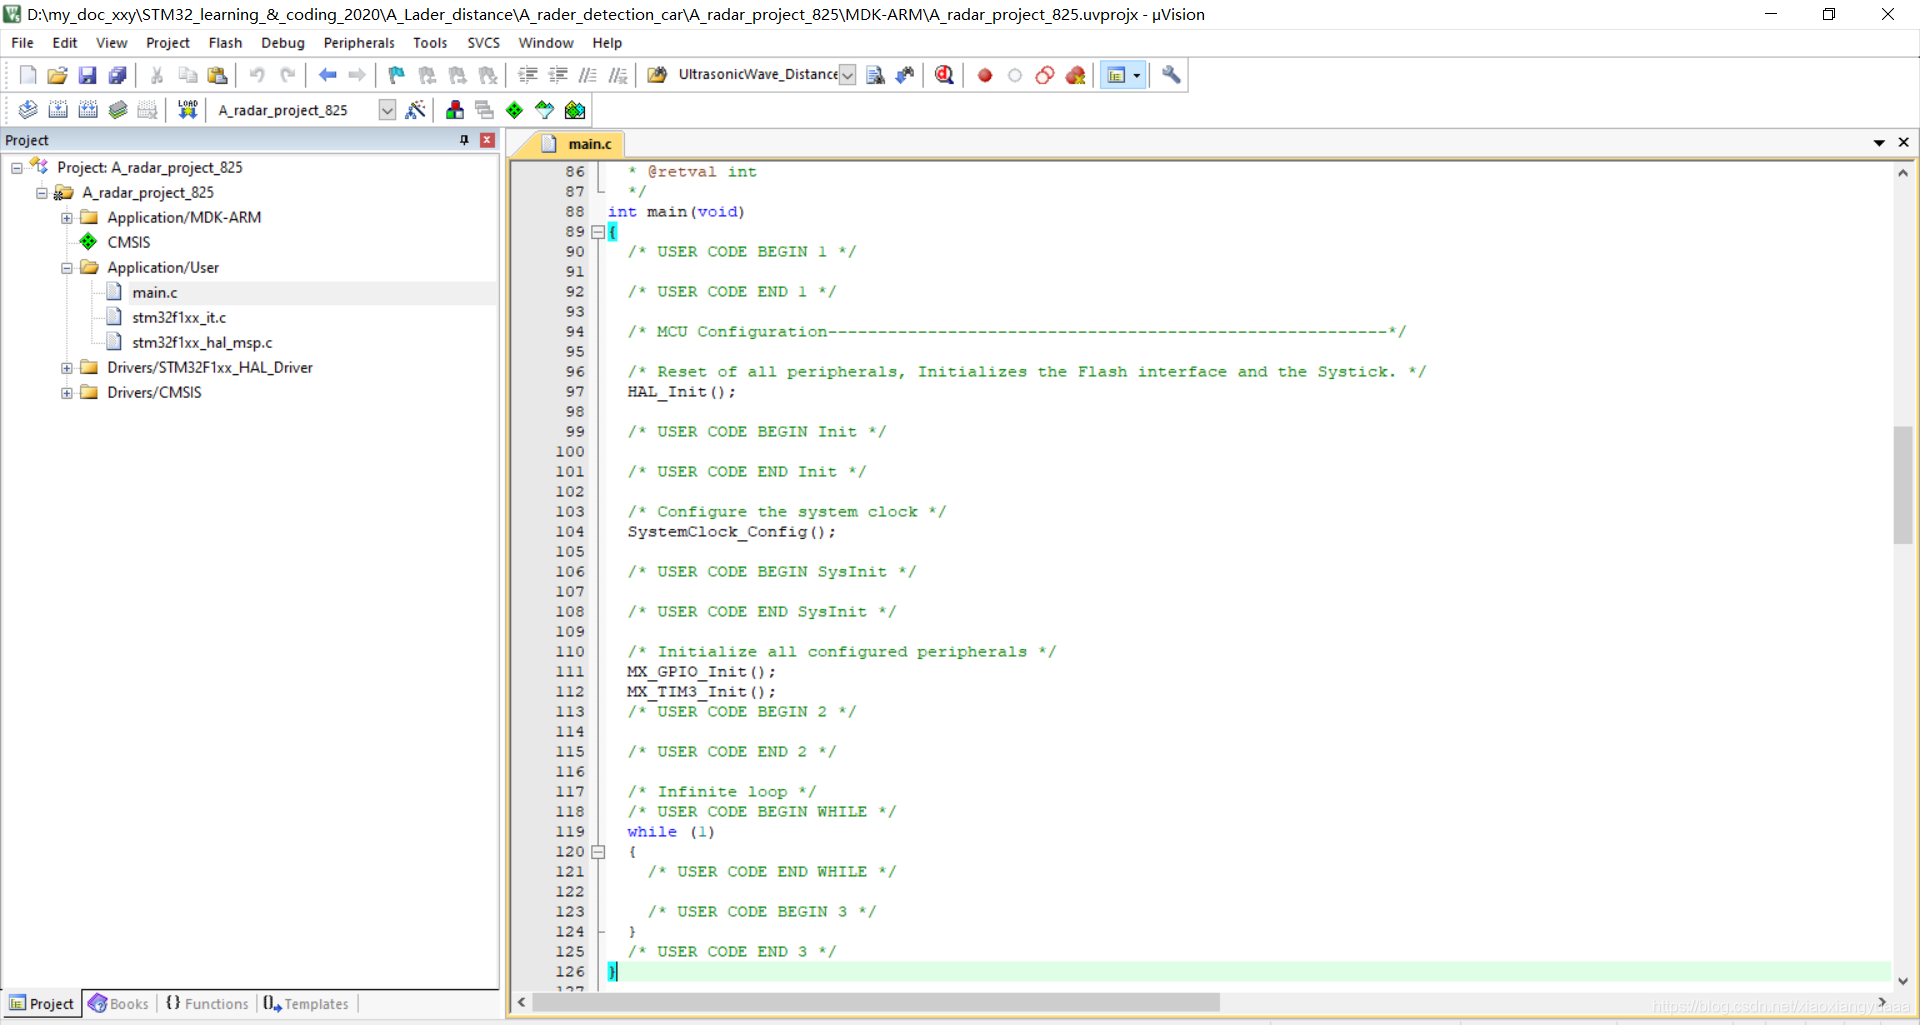Open Manage Project Items cubes icon
This screenshot has height=1025, width=1920.
pos(455,110)
